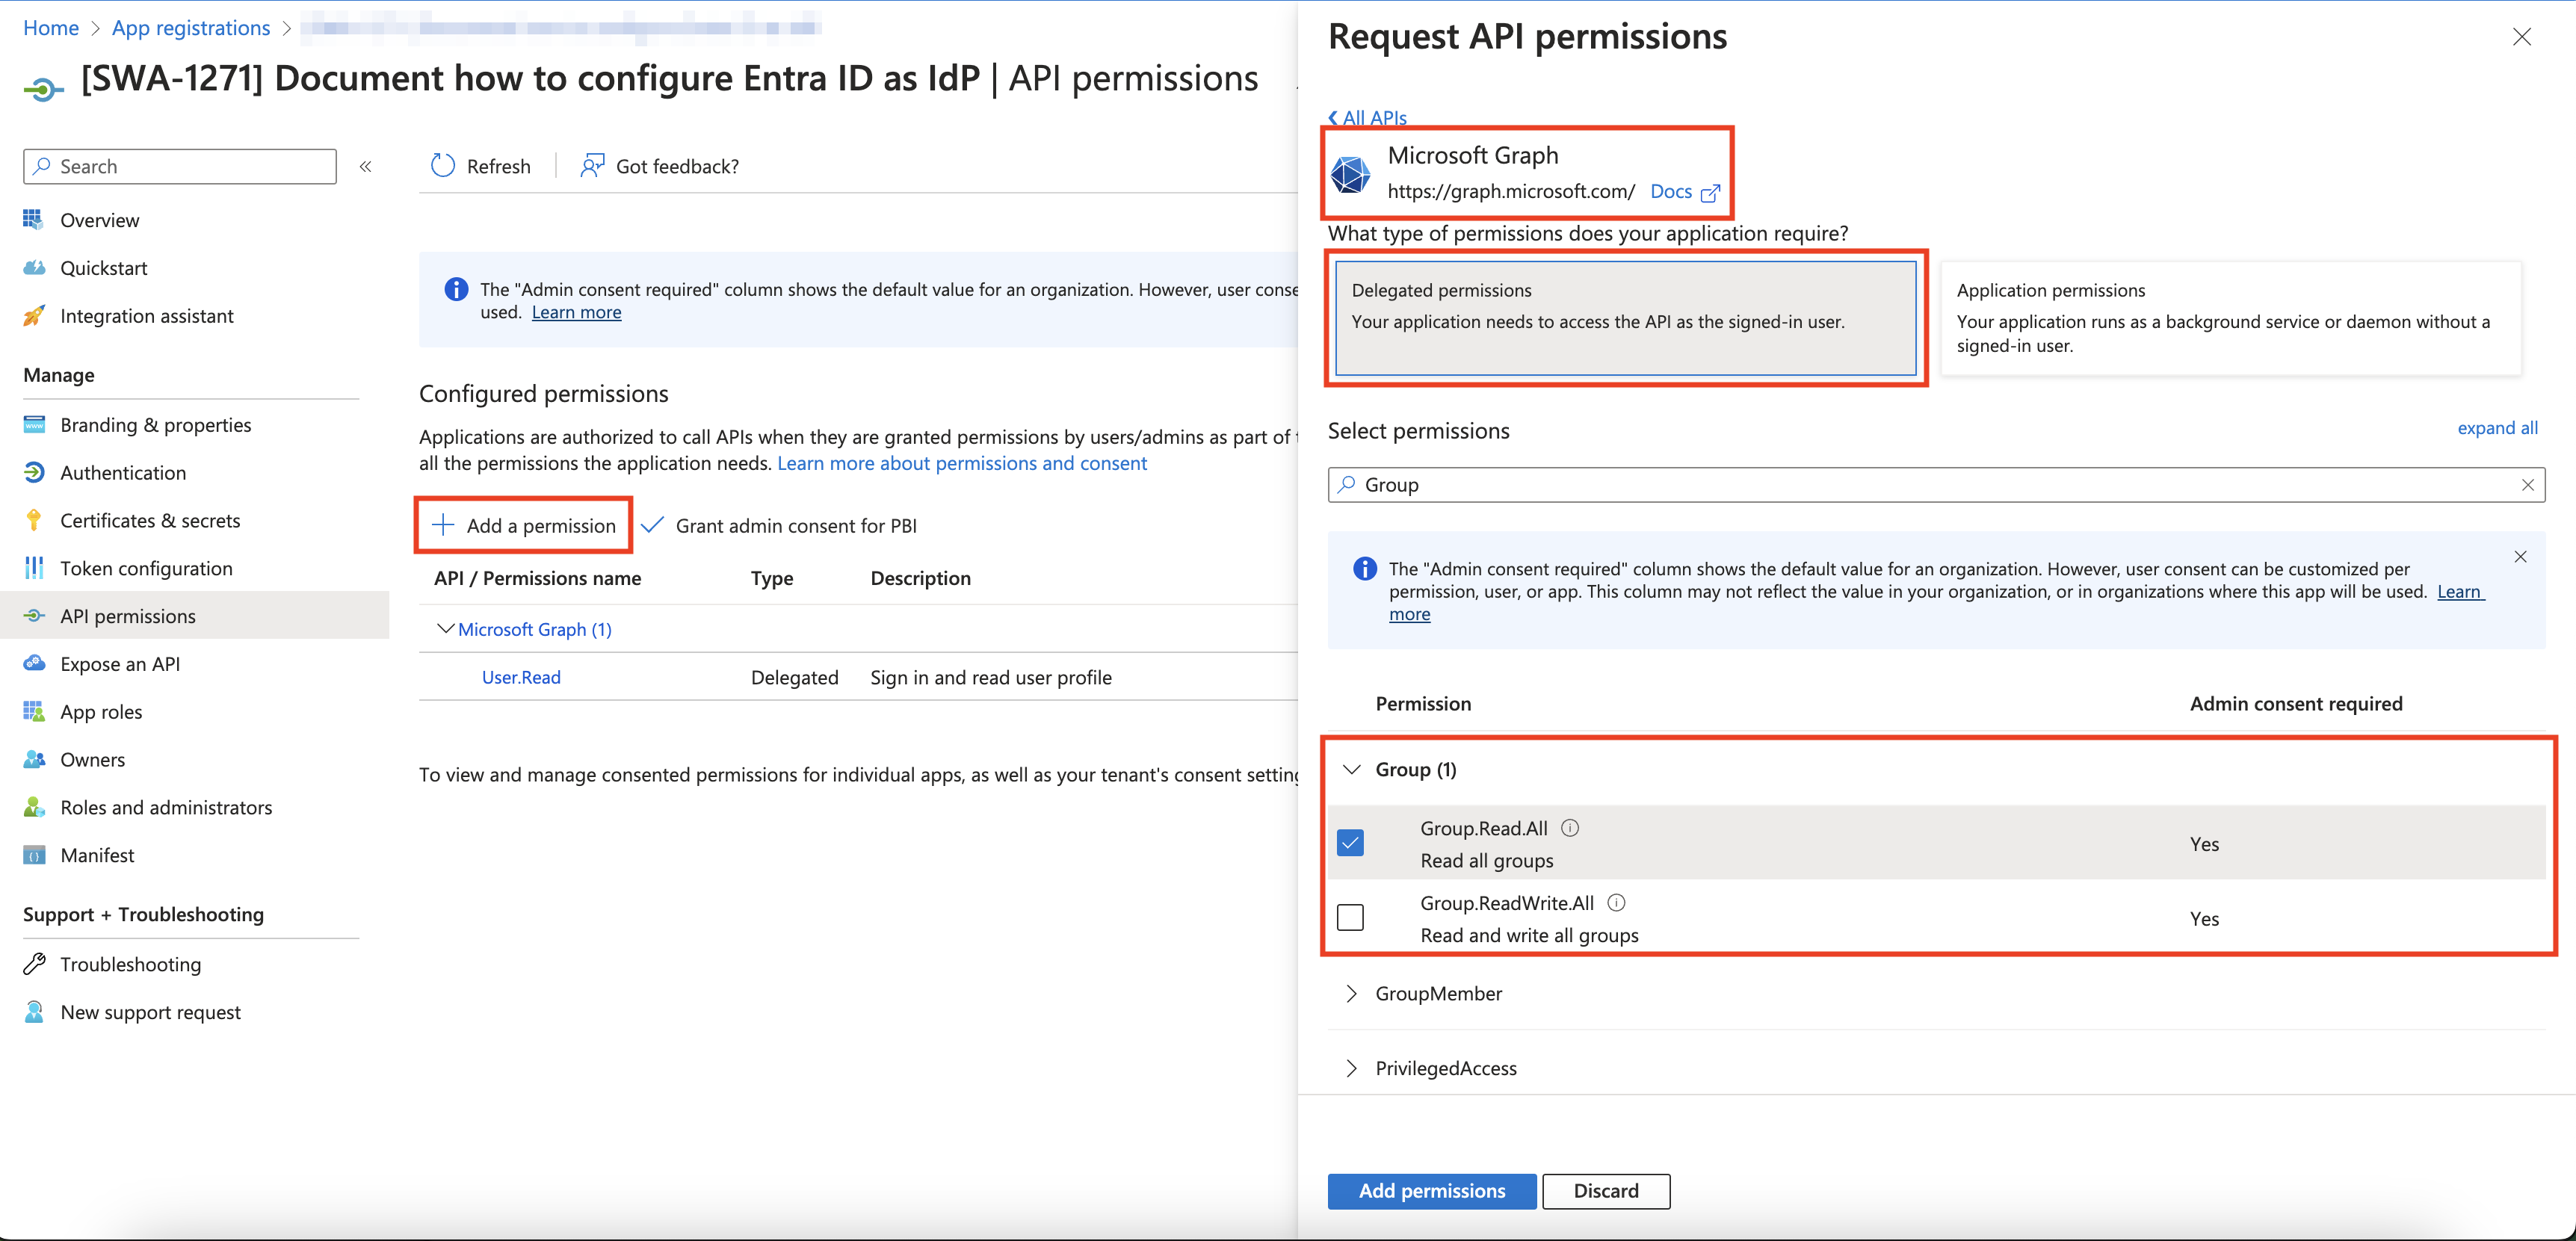Screen dimensions: 2576x1241
Task: Click Home in the breadcrumb
Action: coord(51,27)
